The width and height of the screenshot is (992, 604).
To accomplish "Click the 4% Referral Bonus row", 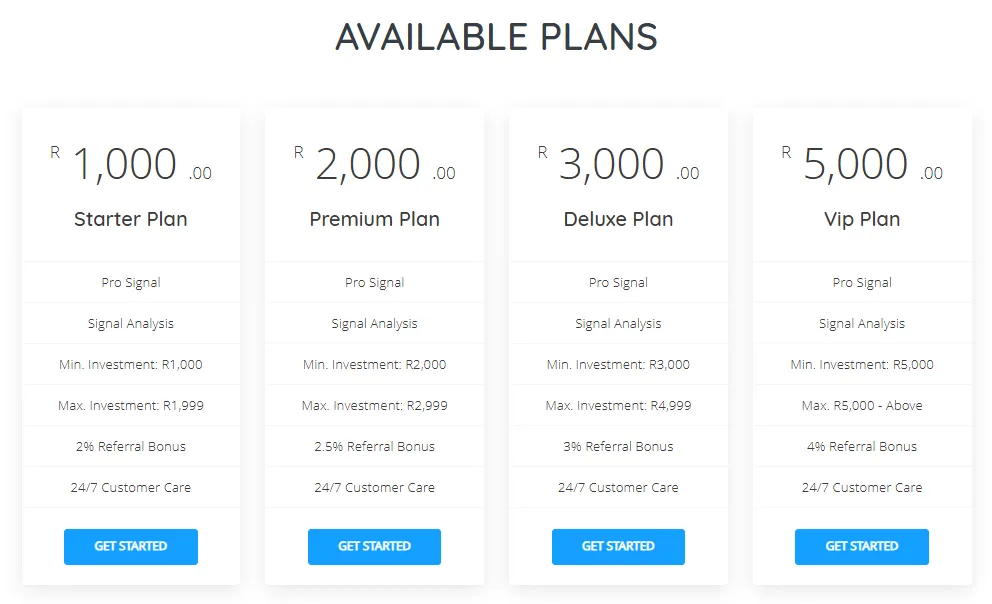I will point(862,446).
